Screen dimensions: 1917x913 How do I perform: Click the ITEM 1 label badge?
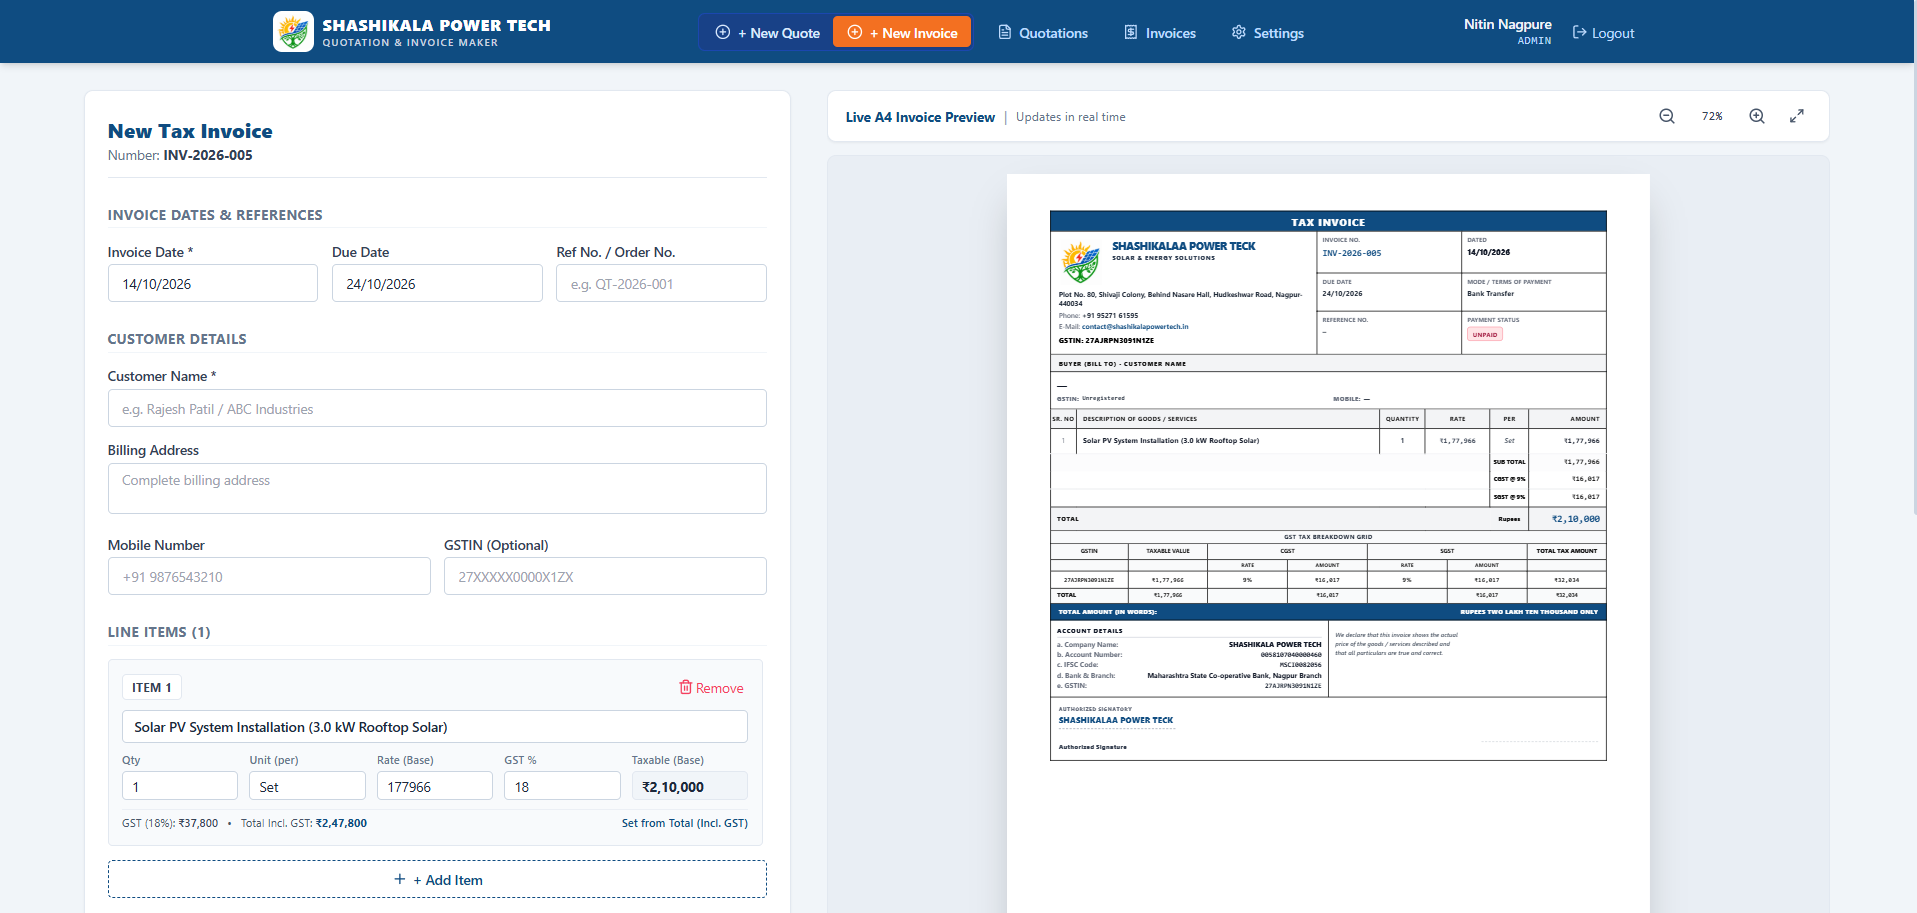coord(152,687)
